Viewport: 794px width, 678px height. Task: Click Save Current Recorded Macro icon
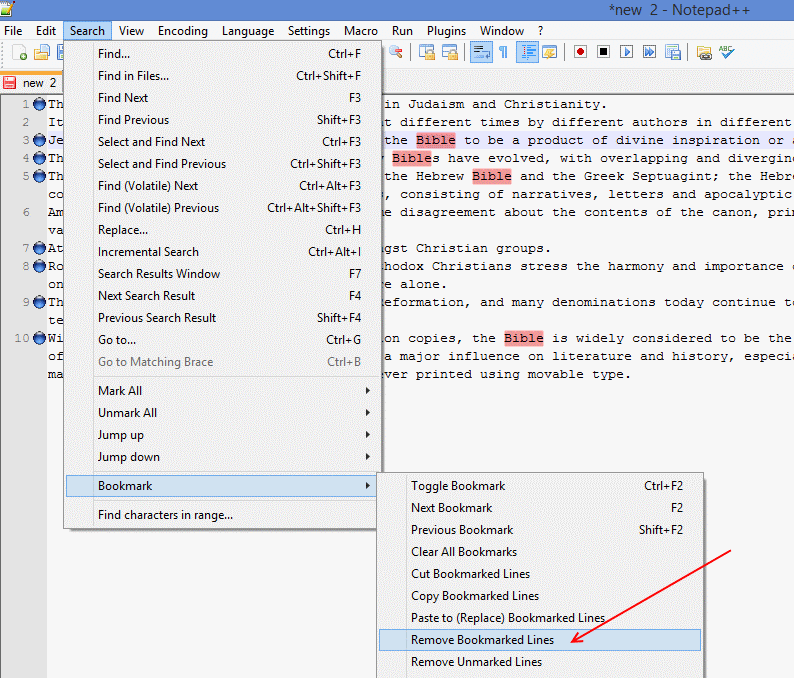(x=672, y=52)
